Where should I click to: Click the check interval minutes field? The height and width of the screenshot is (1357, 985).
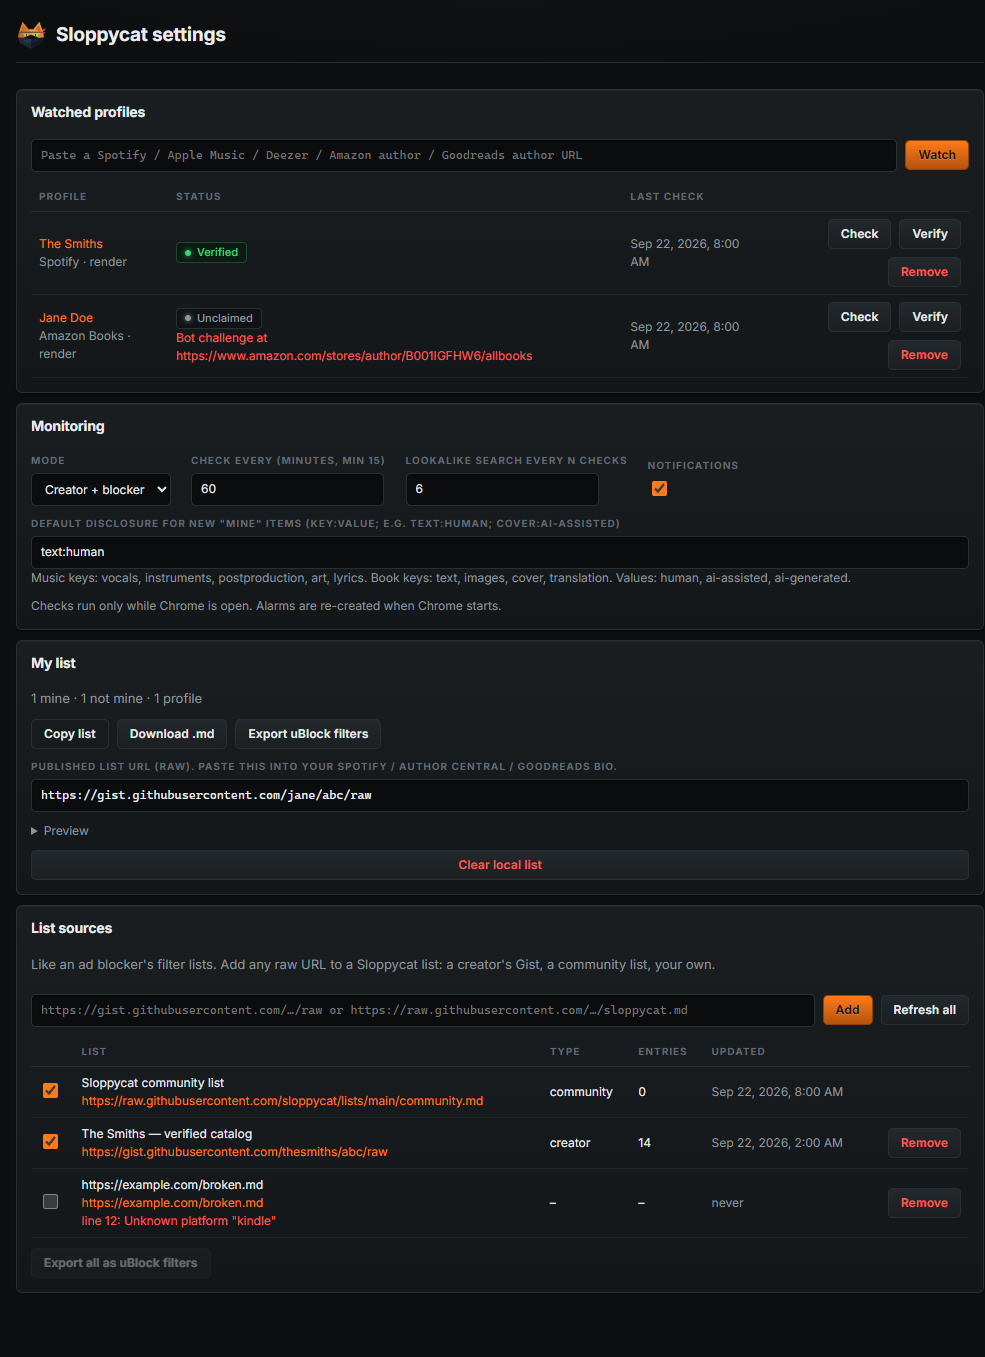[287, 489]
